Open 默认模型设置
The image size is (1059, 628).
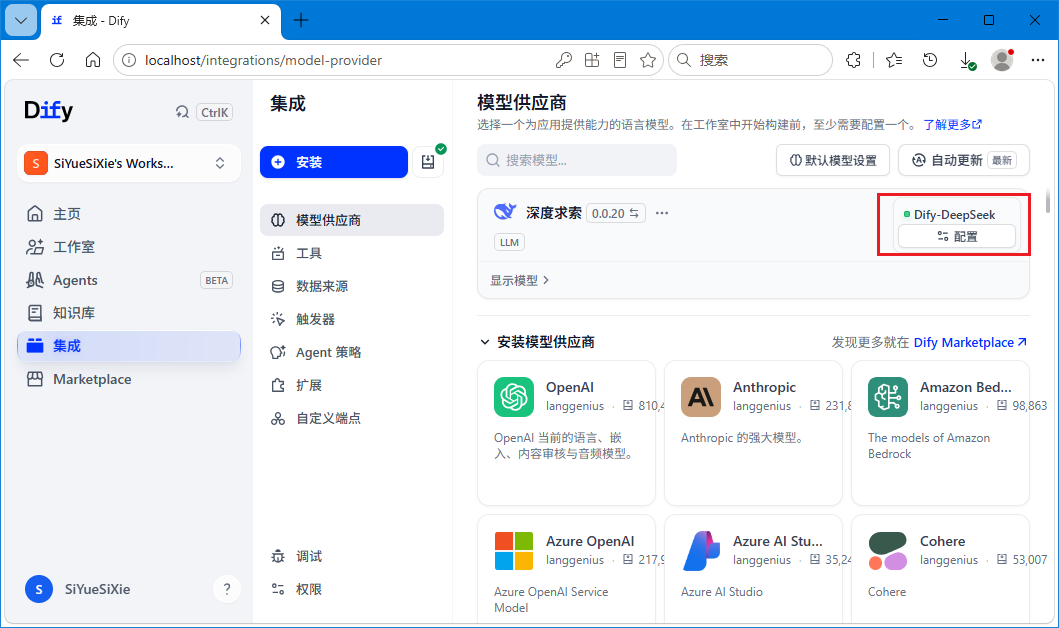(x=833, y=160)
